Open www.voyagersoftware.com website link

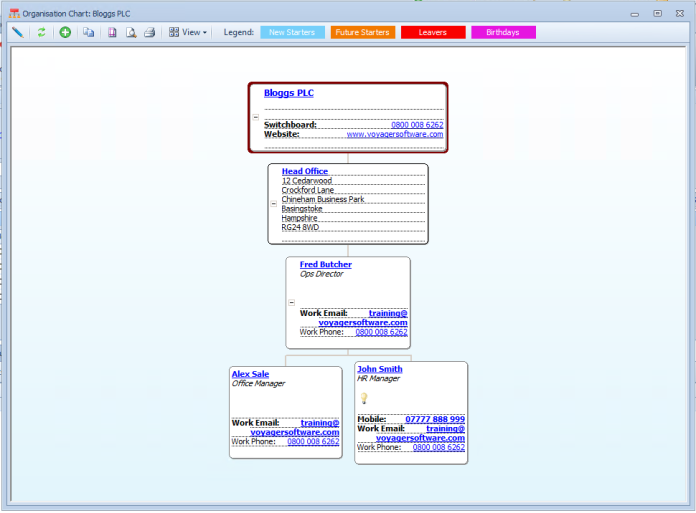pos(394,134)
